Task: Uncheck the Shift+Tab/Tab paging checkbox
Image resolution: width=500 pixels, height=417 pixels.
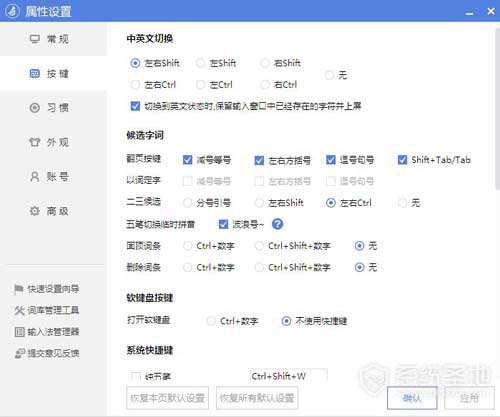Action: pos(402,160)
